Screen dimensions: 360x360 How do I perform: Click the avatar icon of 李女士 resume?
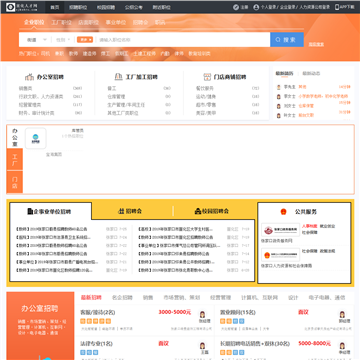tap(279, 97)
